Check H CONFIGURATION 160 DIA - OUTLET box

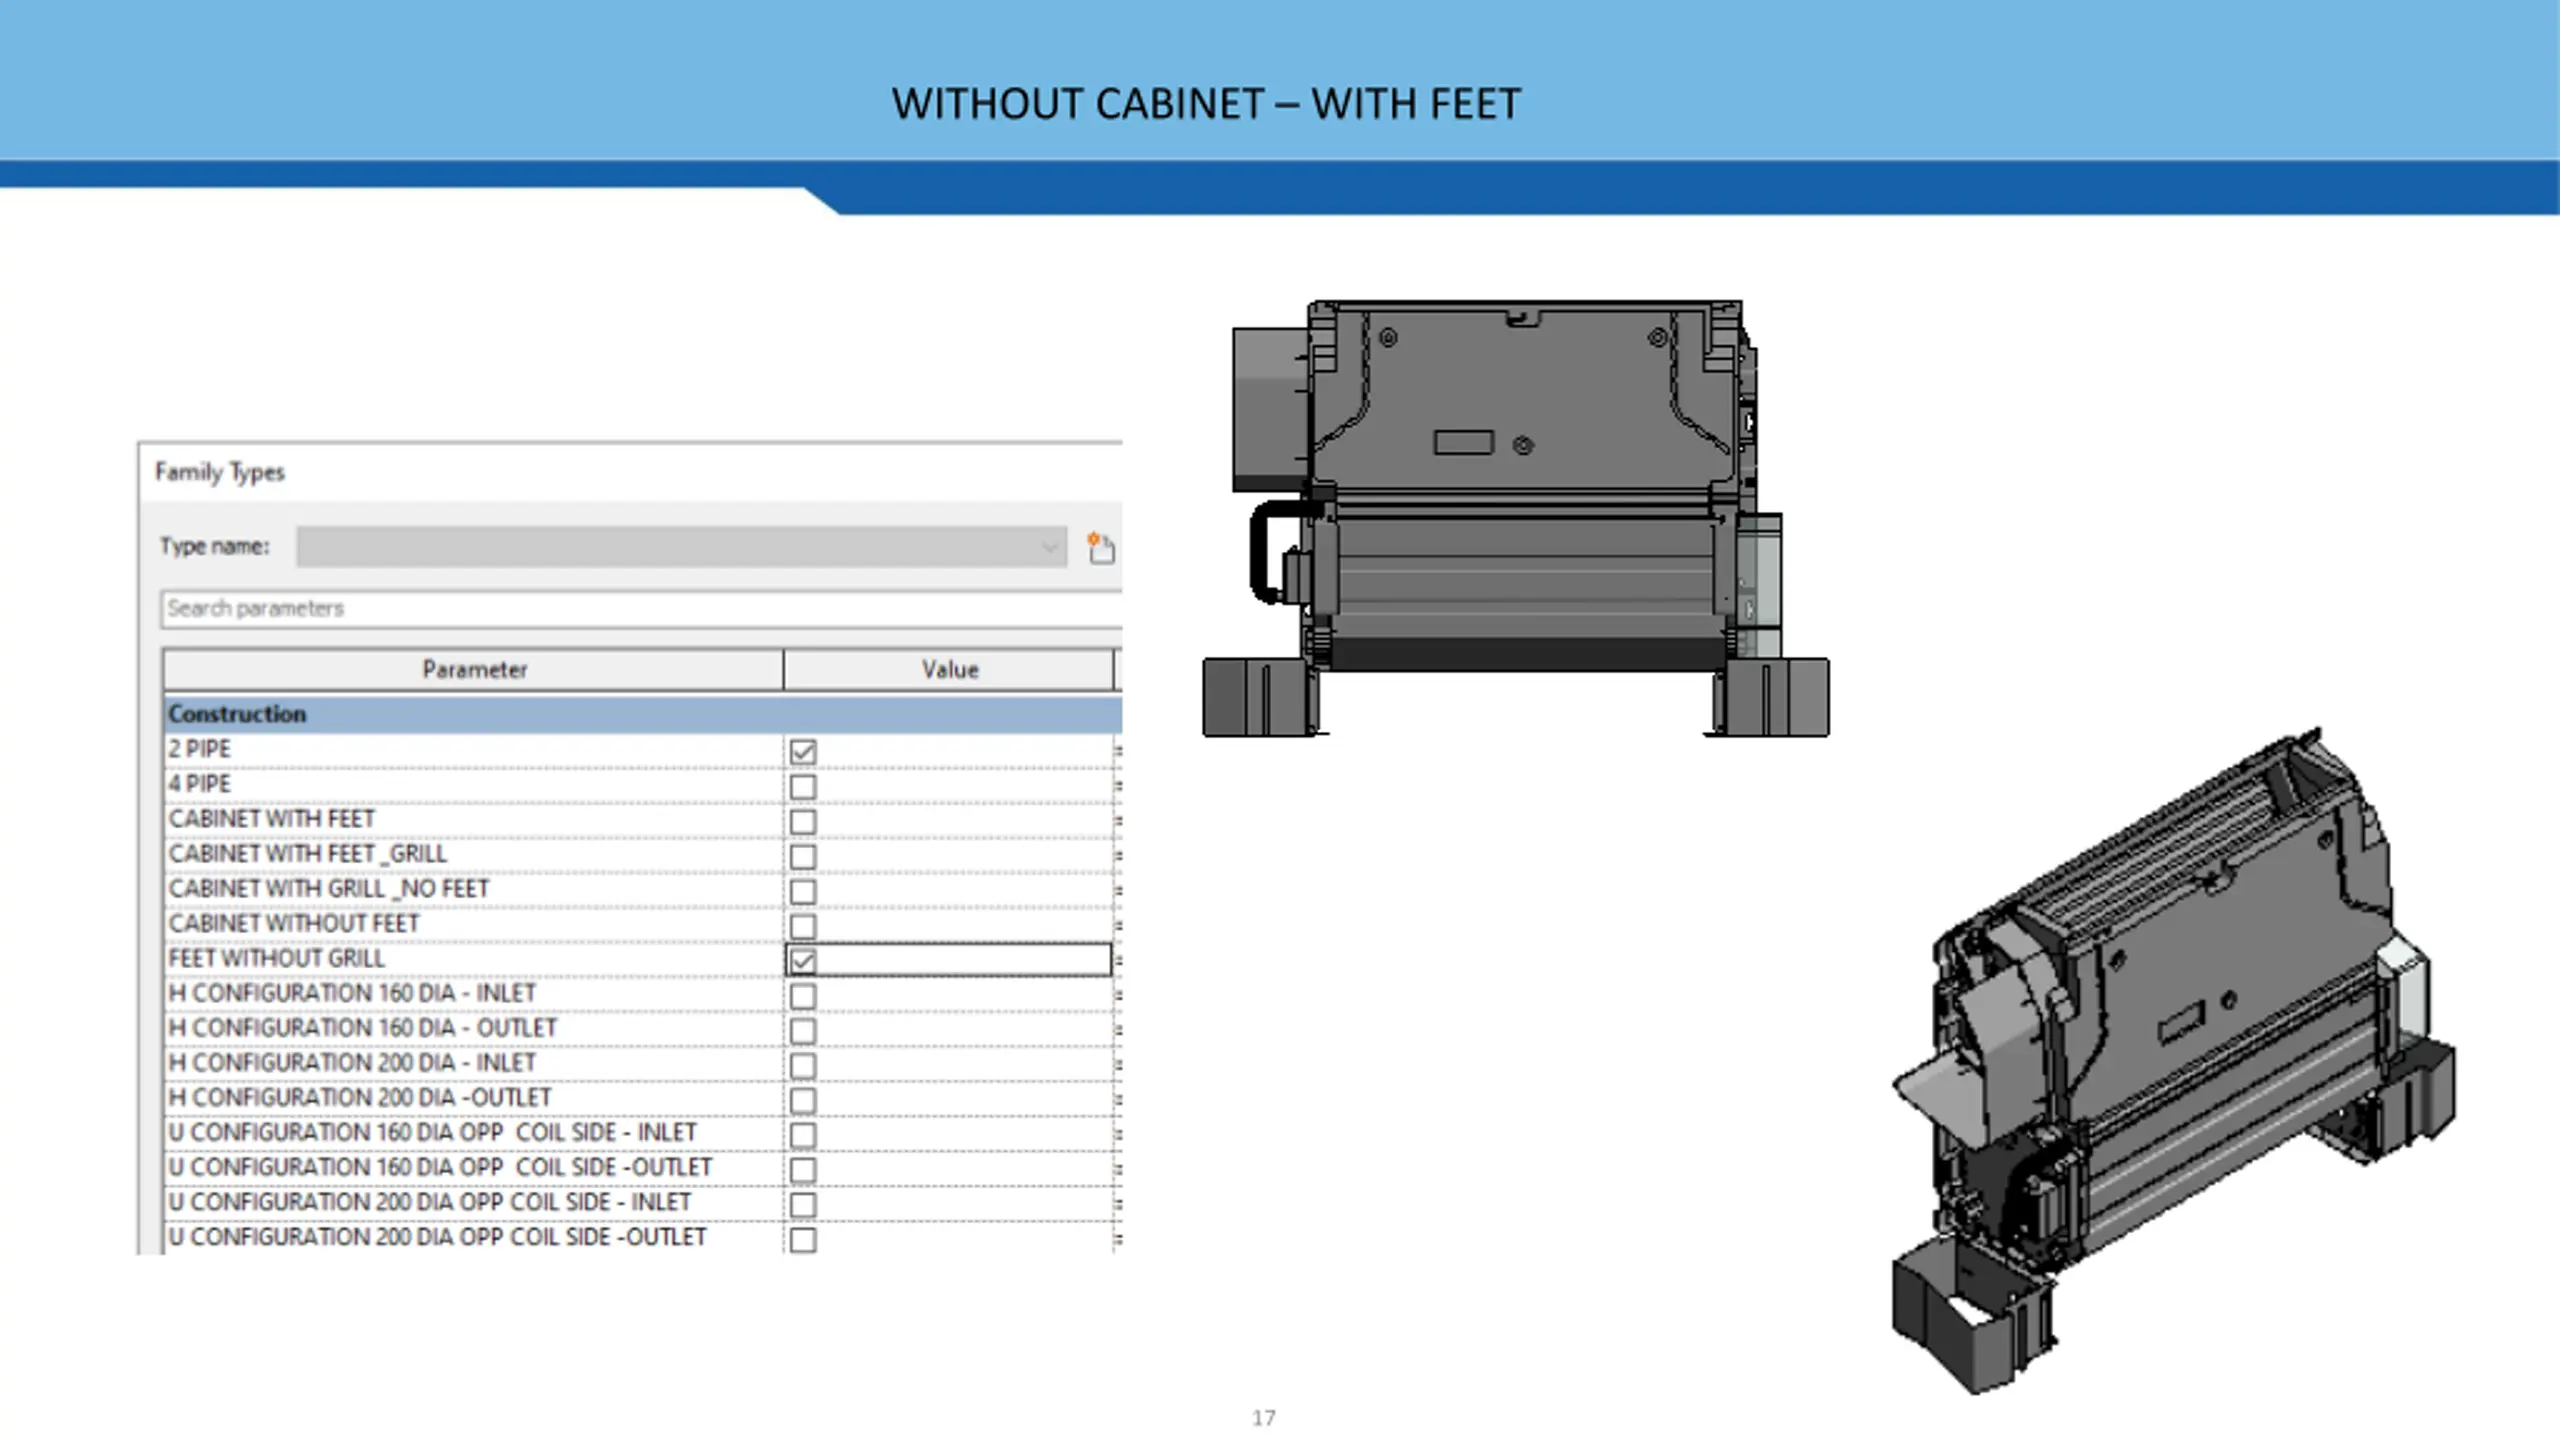pyautogui.click(x=803, y=1030)
